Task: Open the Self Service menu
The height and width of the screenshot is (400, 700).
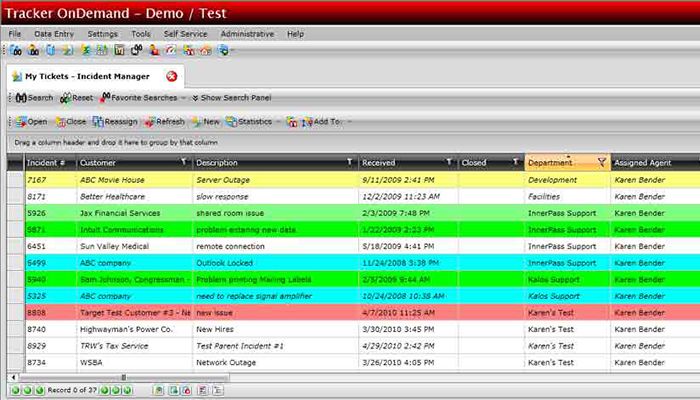Action: 185,34
